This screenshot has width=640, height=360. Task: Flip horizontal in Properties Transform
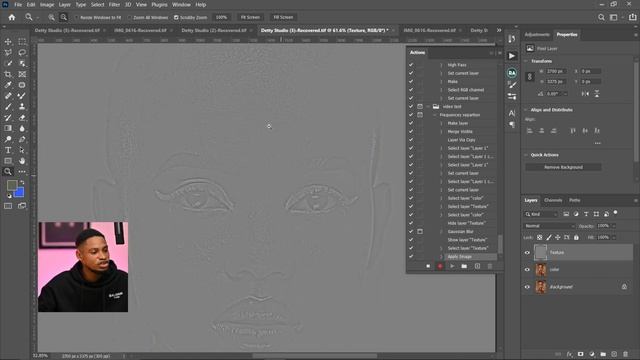pos(585,94)
